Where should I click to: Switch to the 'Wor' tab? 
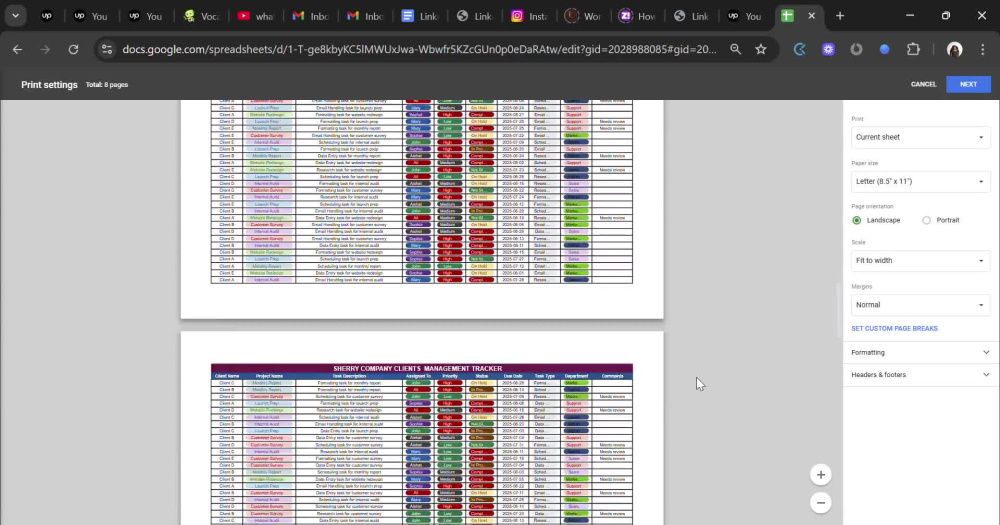point(584,16)
